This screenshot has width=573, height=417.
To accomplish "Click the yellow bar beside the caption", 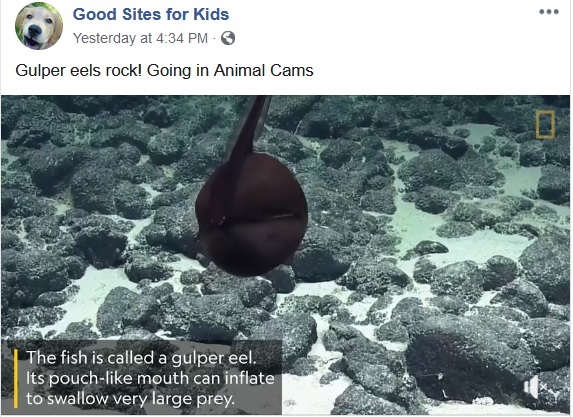I will click(16, 378).
